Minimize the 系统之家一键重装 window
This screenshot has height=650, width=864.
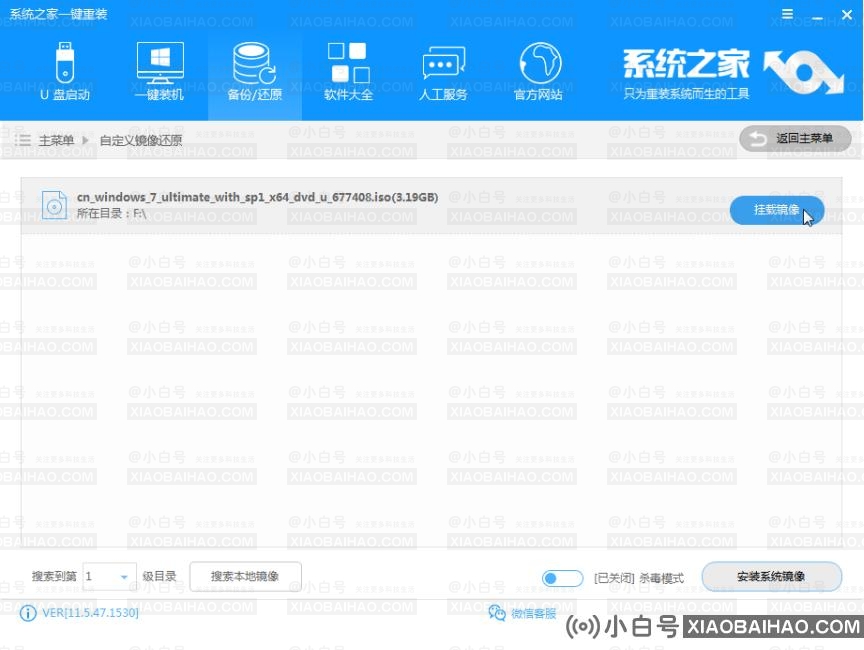(x=817, y=17)
